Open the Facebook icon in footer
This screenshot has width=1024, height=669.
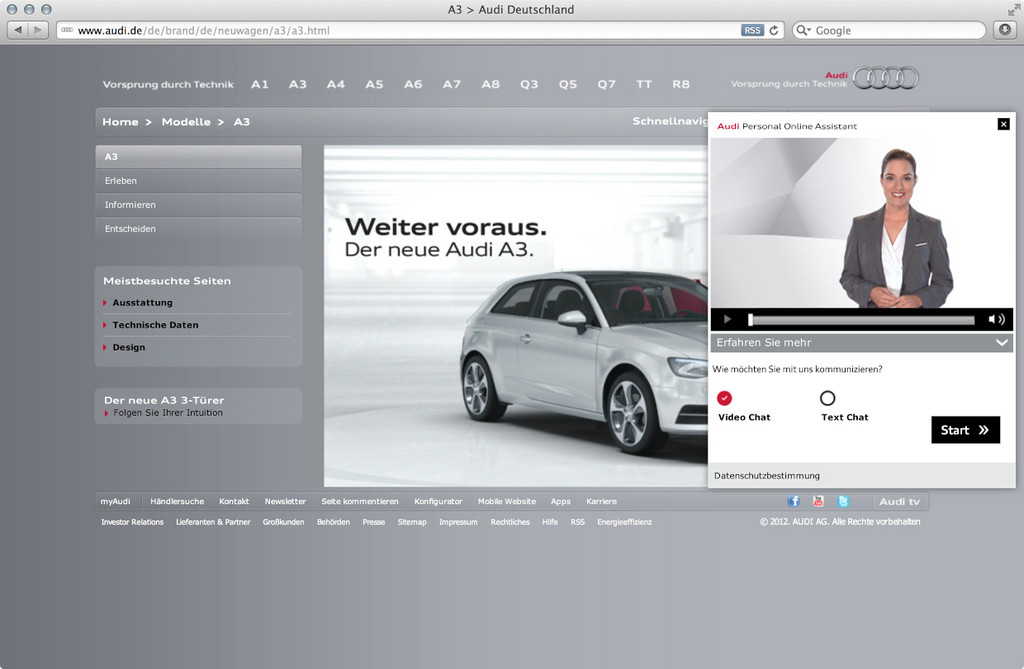[x=793, y=501]
